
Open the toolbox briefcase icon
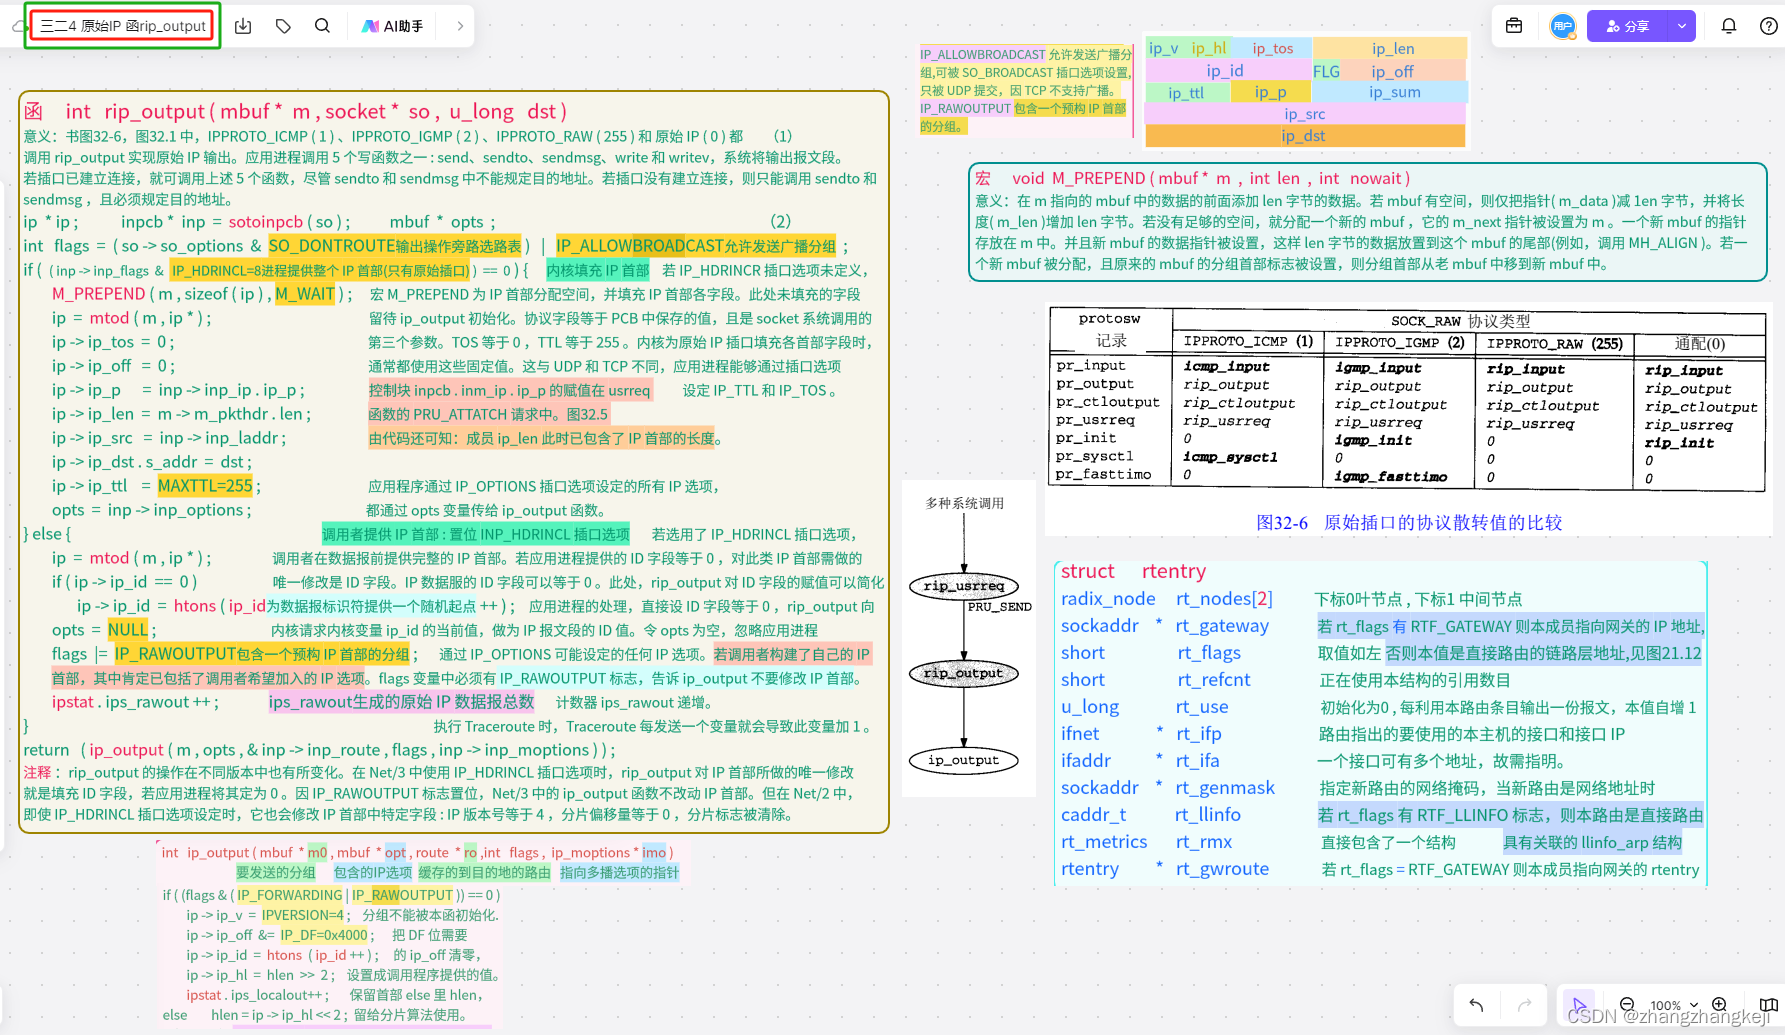(x=1514, y=26)
